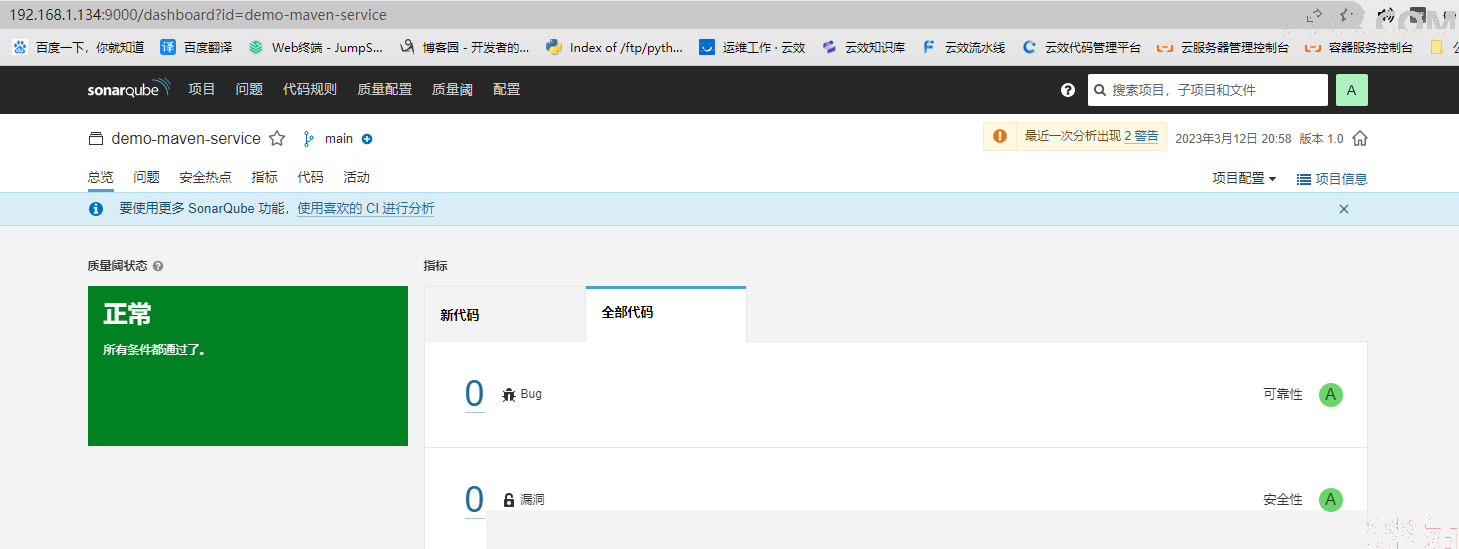
Task: Open 项目信息 link
Action: point(1332,179)
